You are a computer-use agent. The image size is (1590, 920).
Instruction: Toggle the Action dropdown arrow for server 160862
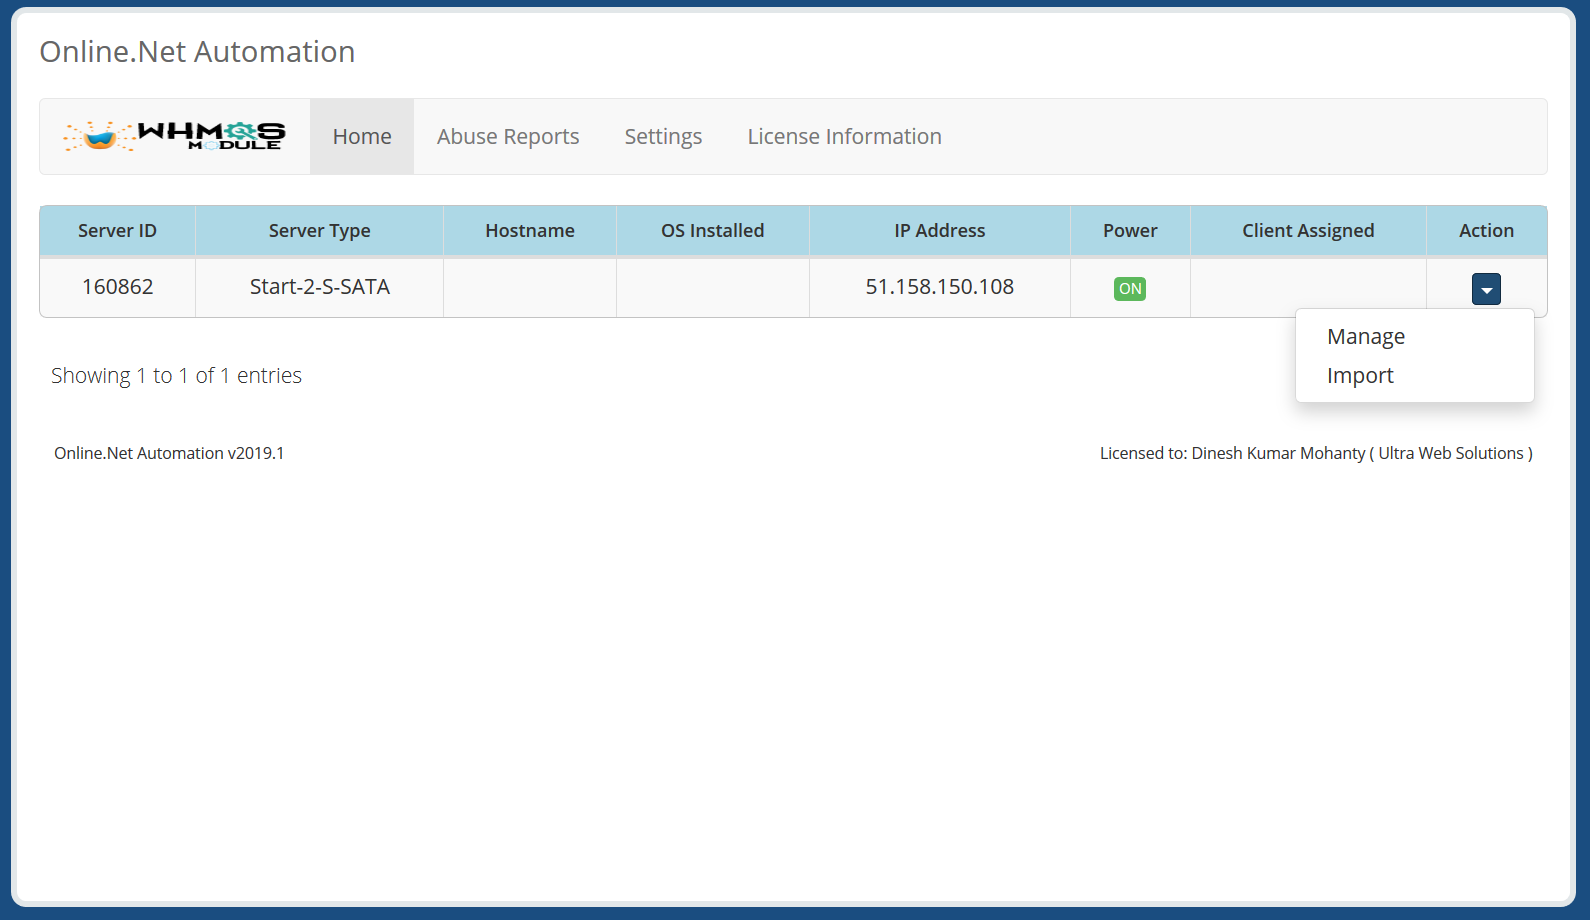point(1486,289)
